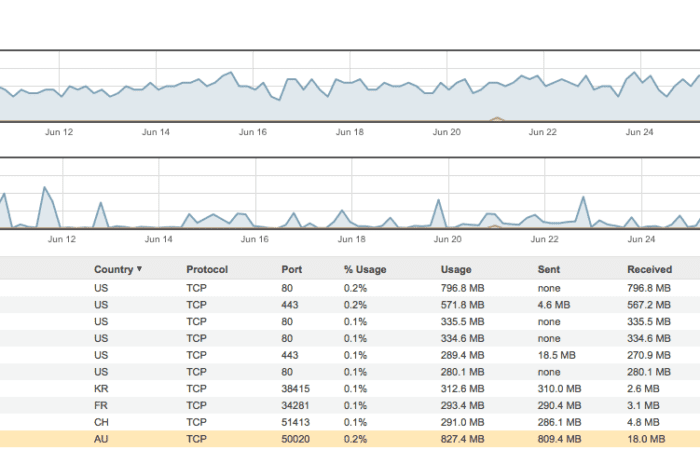Sort by the Port column header
The image size is (700, 450).
pos(292,269)
